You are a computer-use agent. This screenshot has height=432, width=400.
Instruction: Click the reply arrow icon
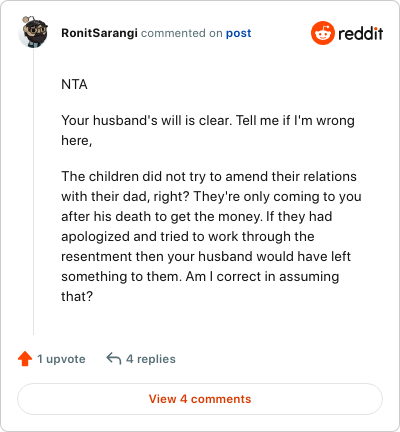(114, 359)
